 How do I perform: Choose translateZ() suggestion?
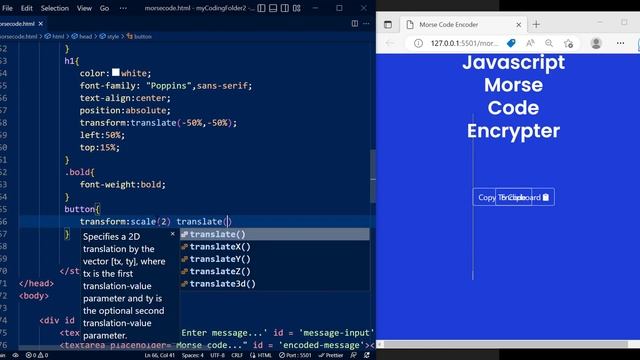pyautogui.click(x=275, y=271)
